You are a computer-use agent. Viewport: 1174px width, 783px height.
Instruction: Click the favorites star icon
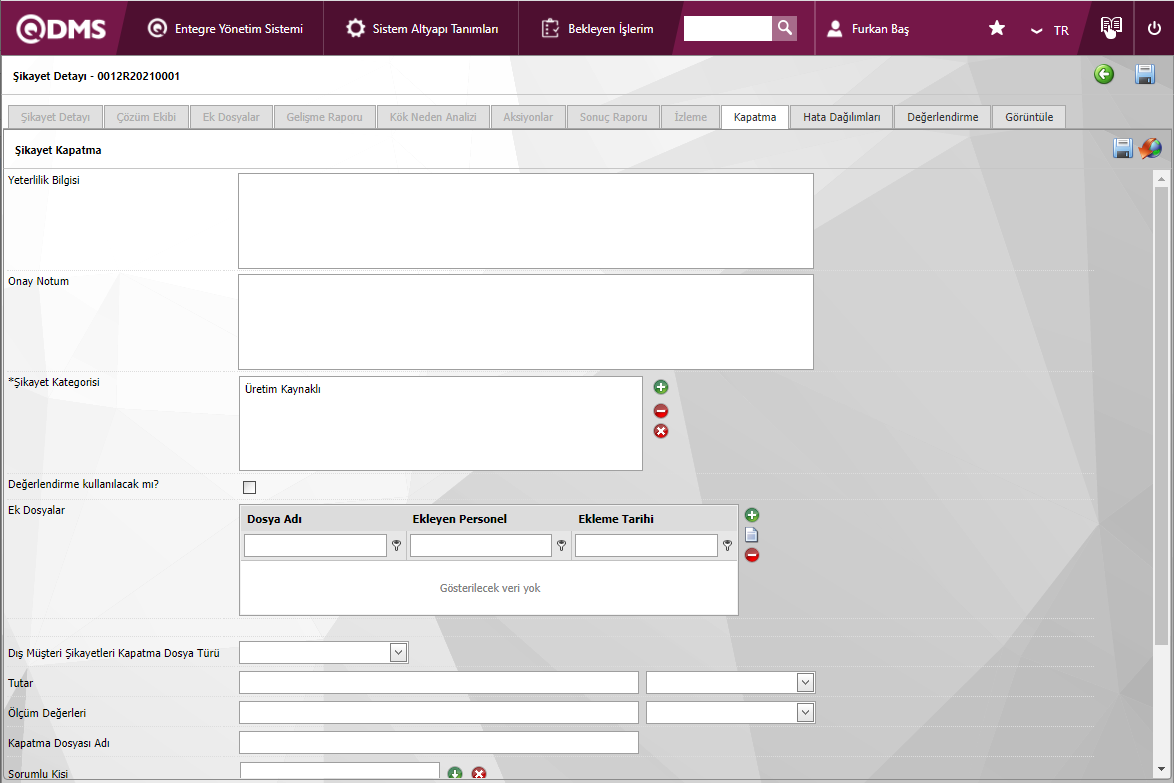(x=997, y=28)
